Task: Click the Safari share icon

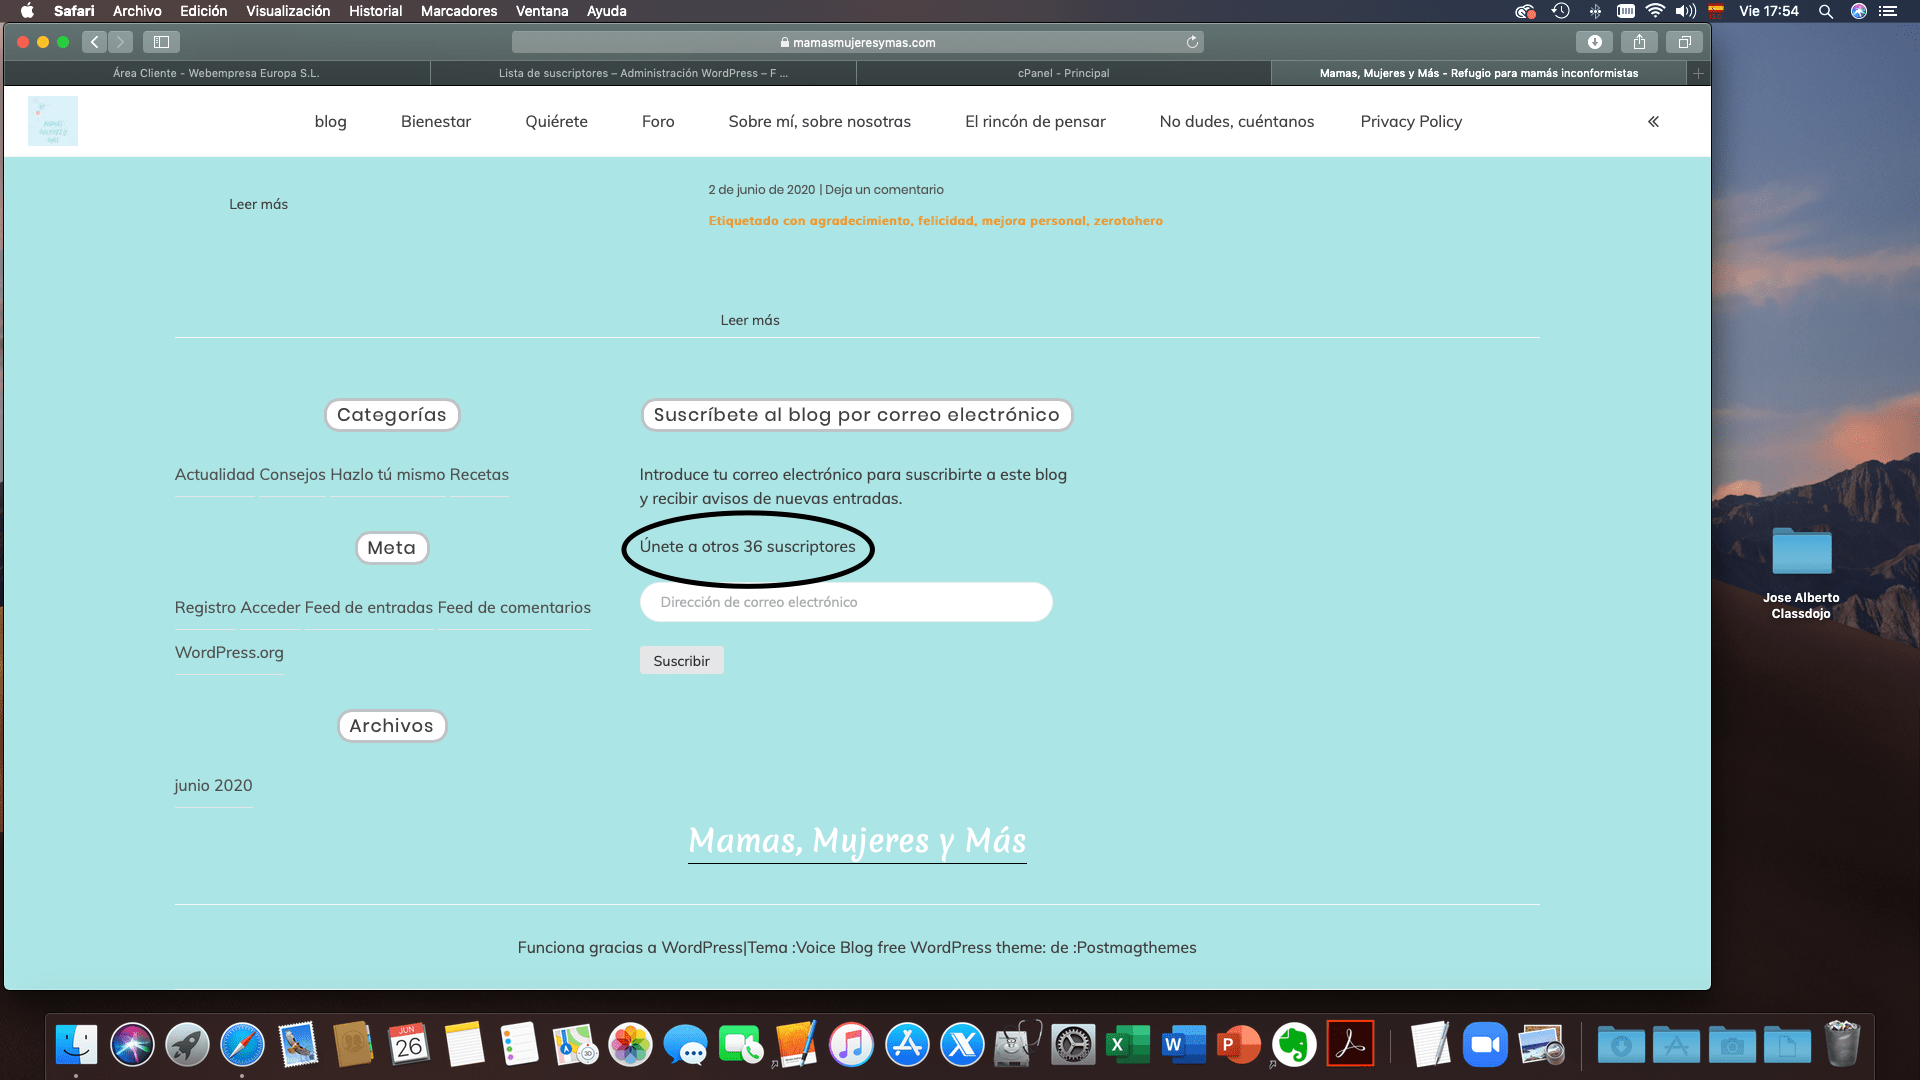Action: click(x=1639, y=42)
